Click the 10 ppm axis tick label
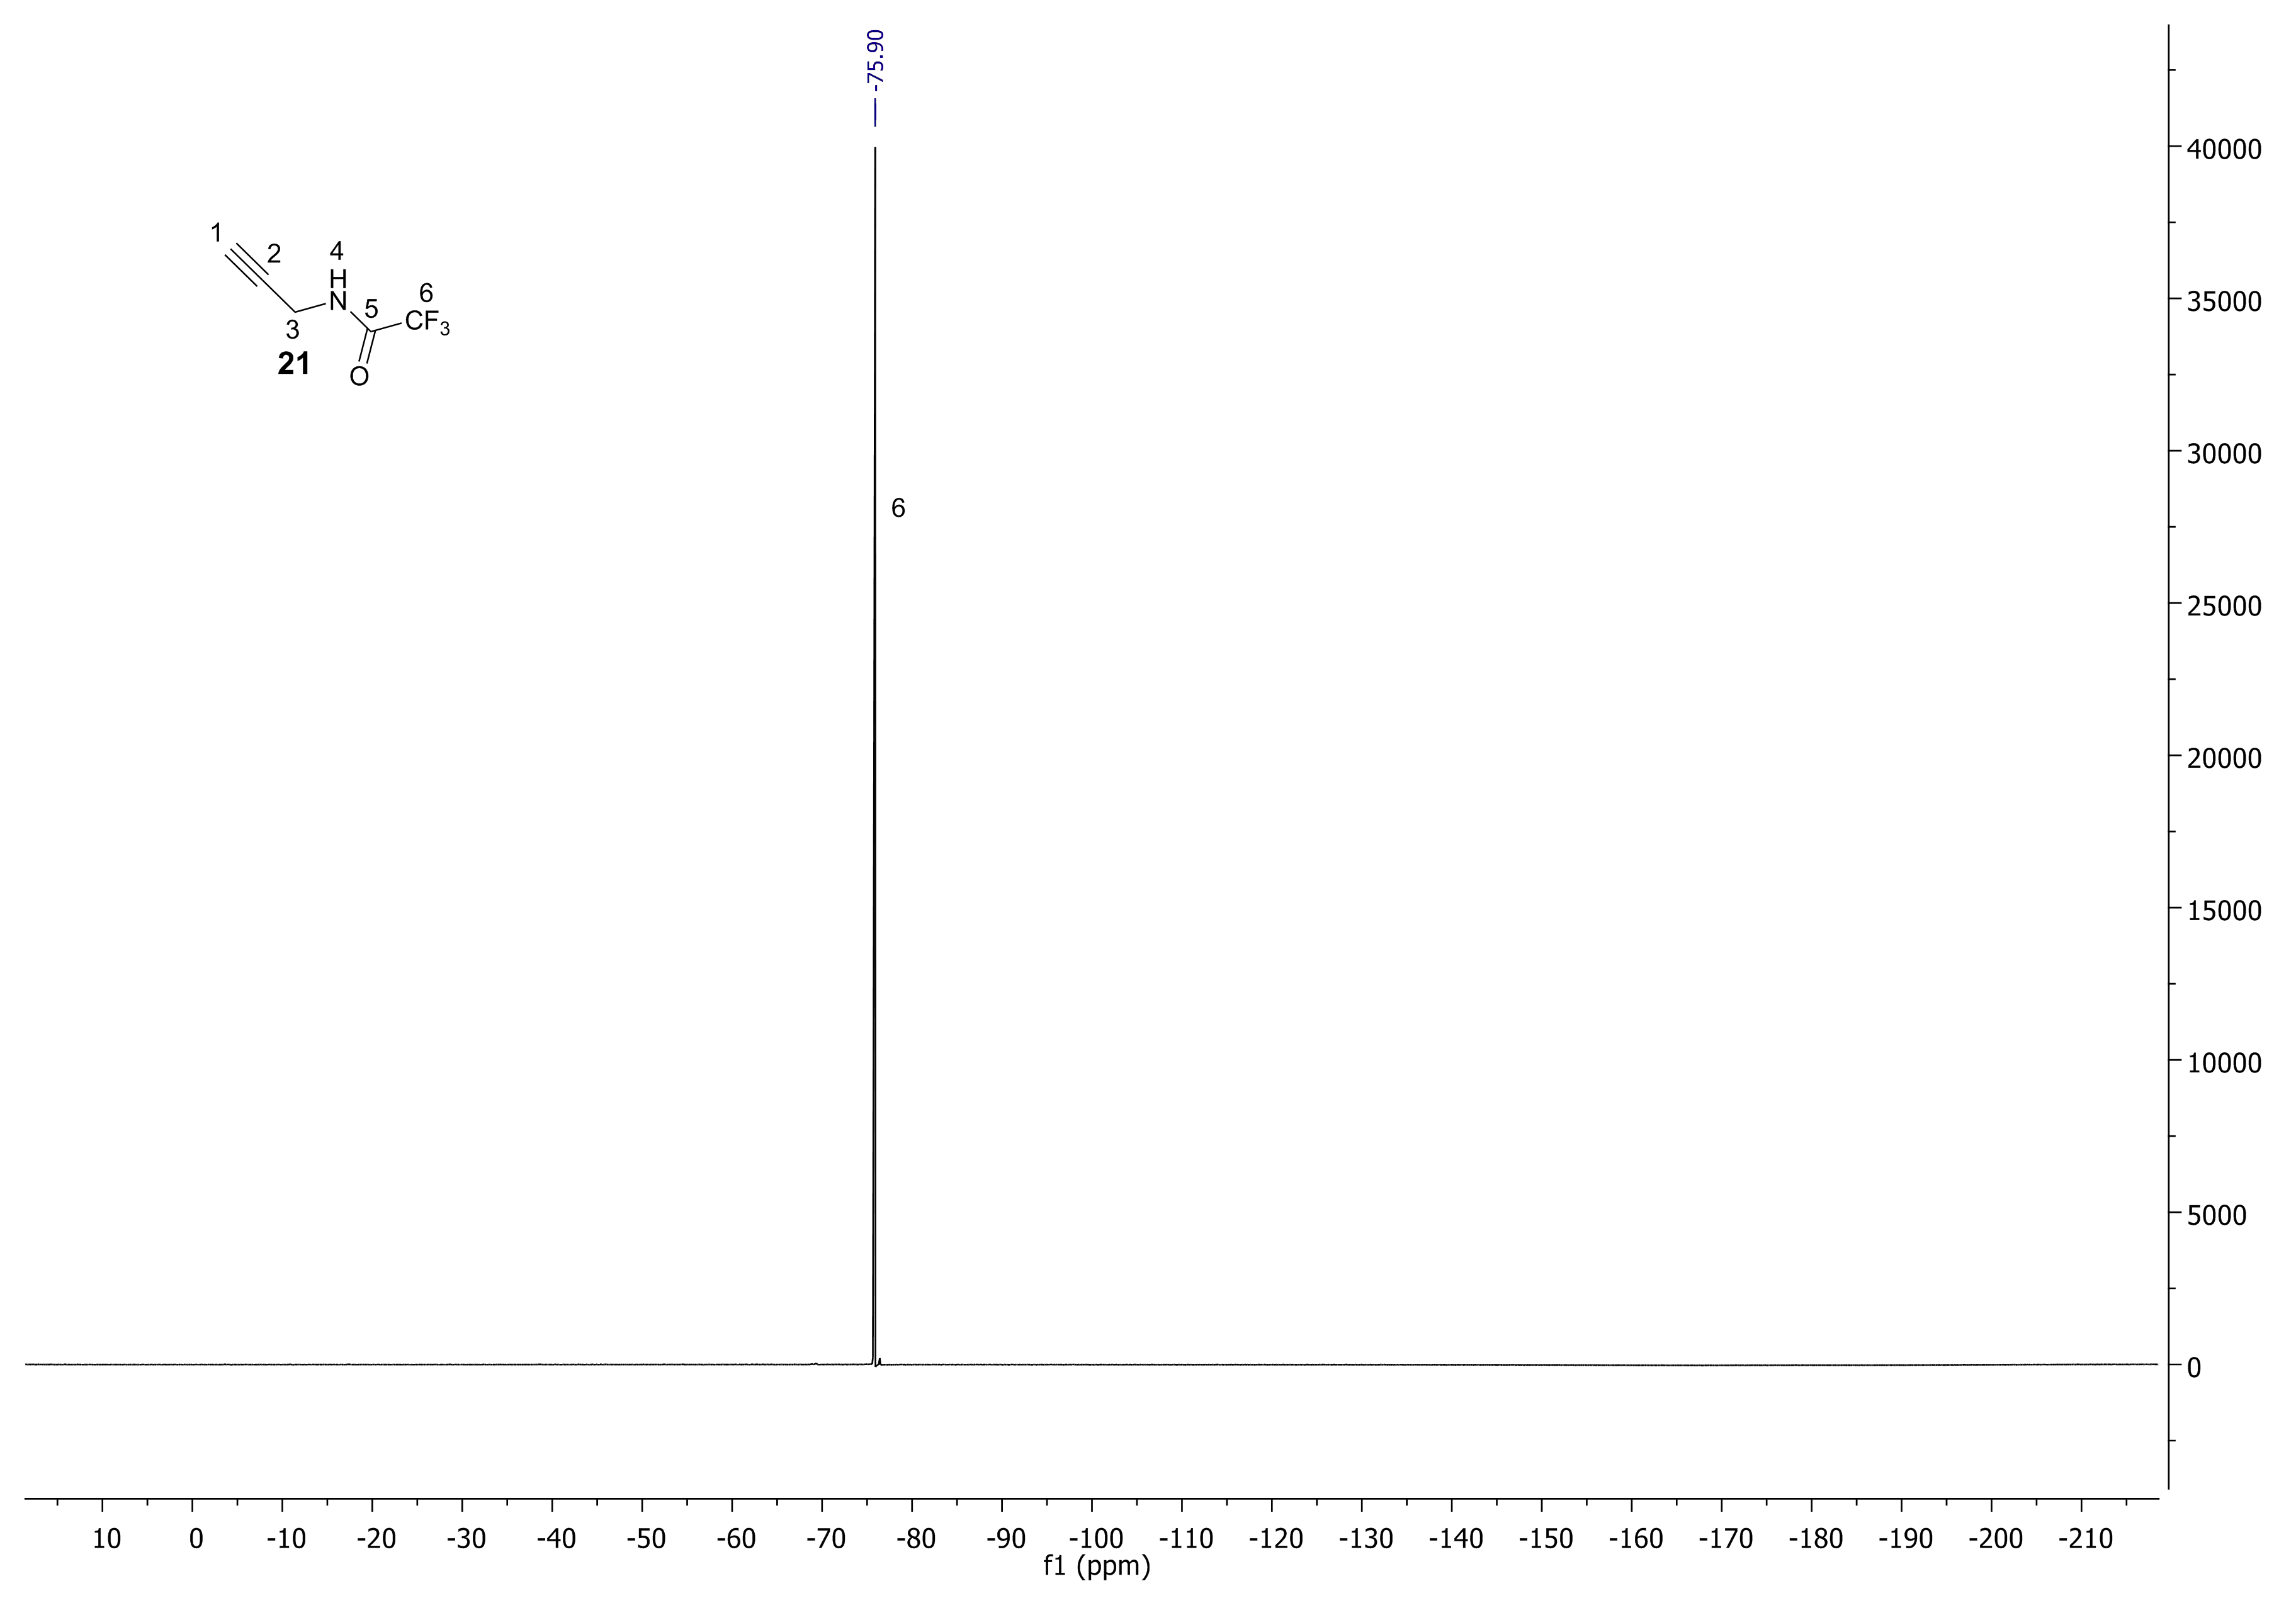Viewport: 2296px width, 1603px height. pos(106,1539)
